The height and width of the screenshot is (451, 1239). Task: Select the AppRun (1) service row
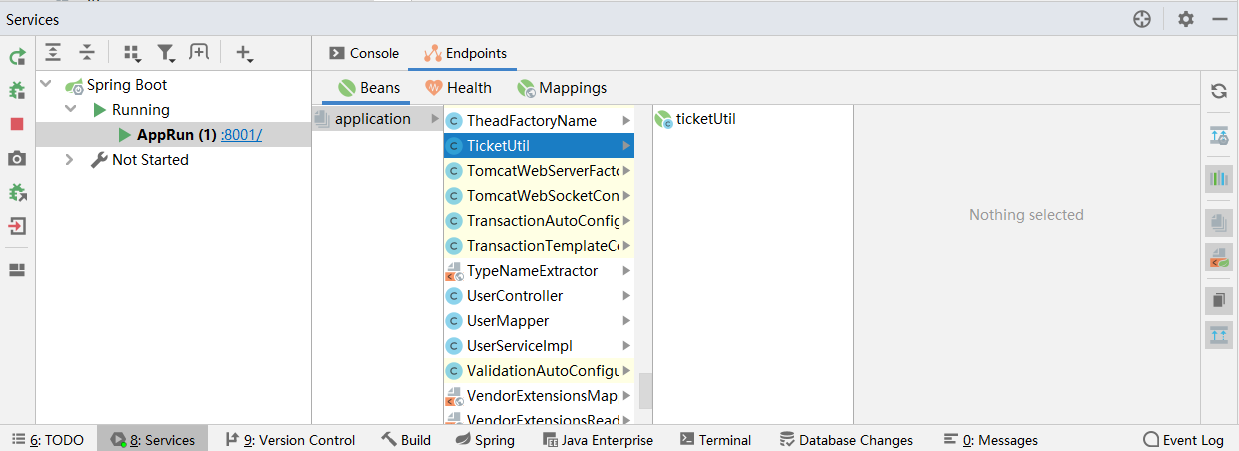(174, 135)
